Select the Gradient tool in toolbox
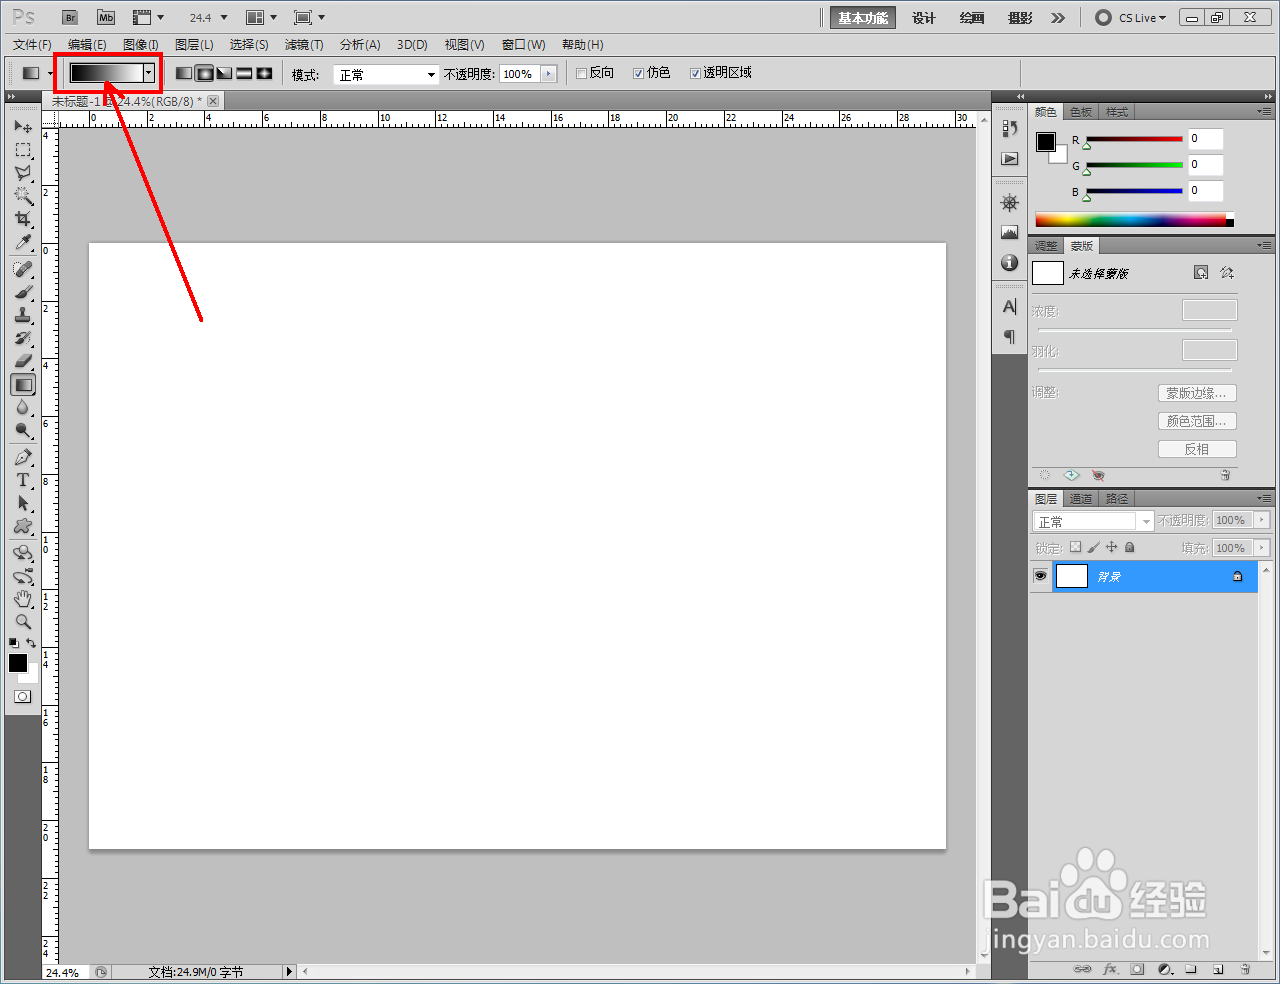The image size is (1280, 984). pos(23,384)
